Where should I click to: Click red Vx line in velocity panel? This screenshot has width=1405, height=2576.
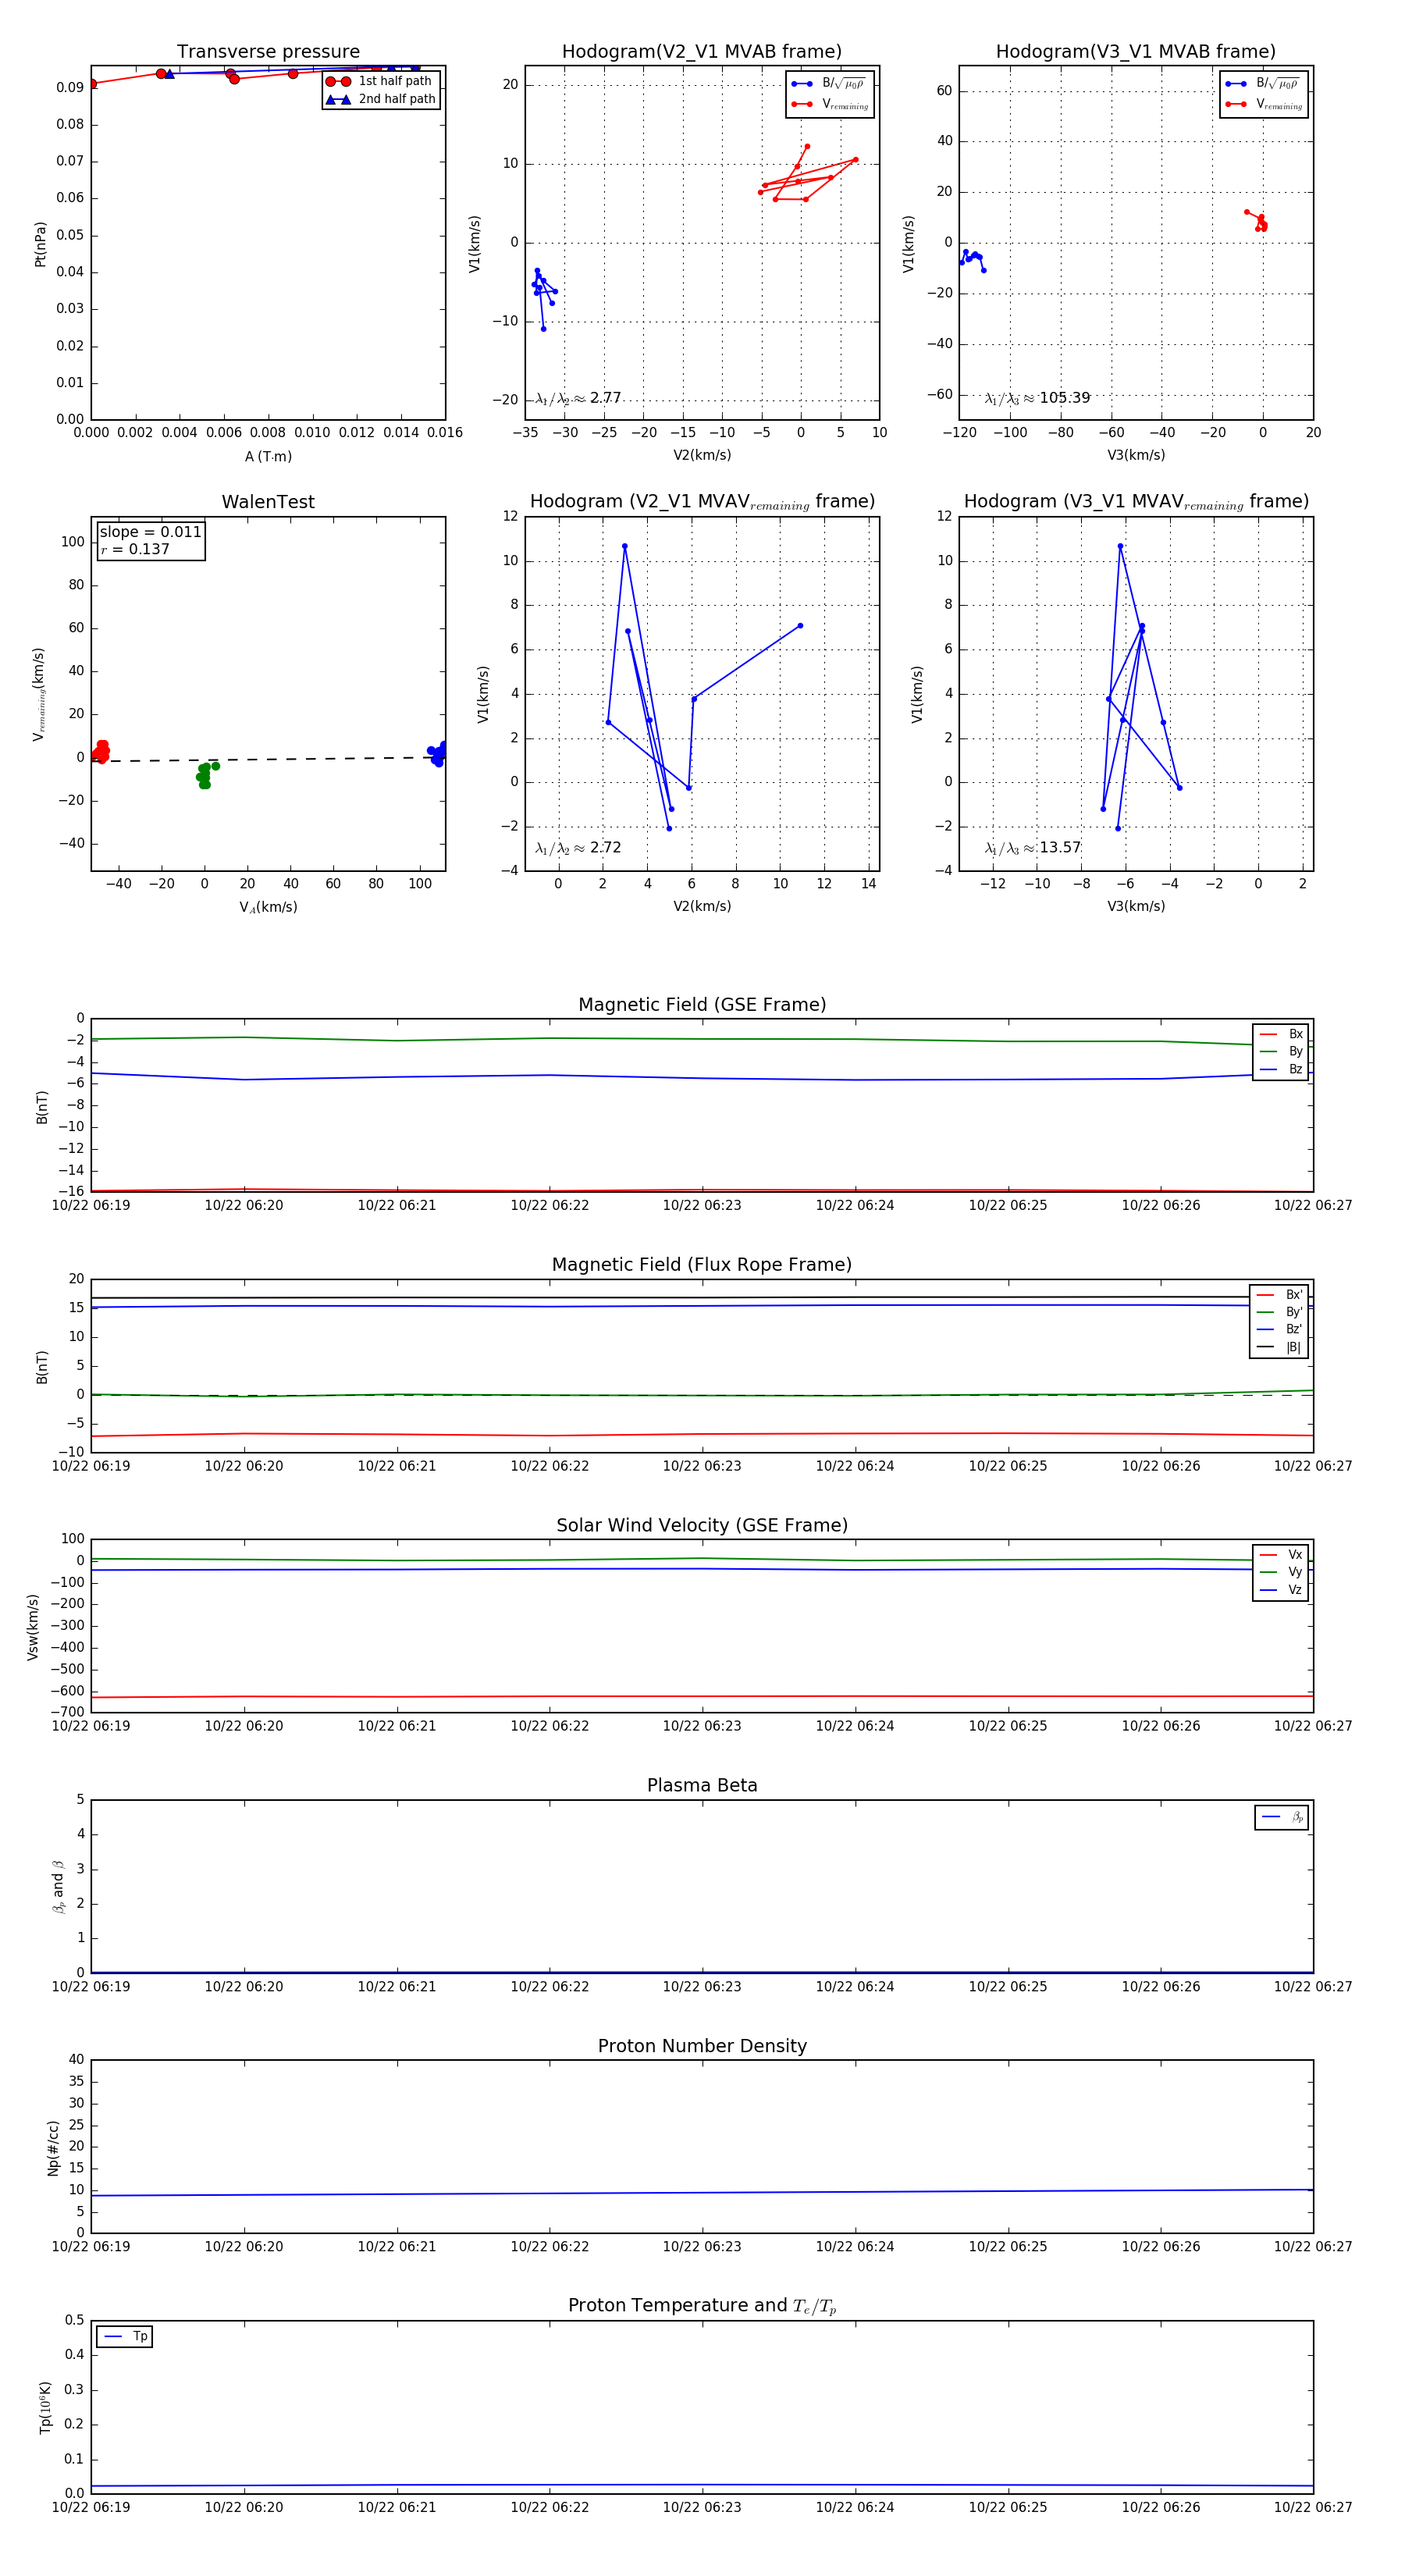coord(702,1696)
